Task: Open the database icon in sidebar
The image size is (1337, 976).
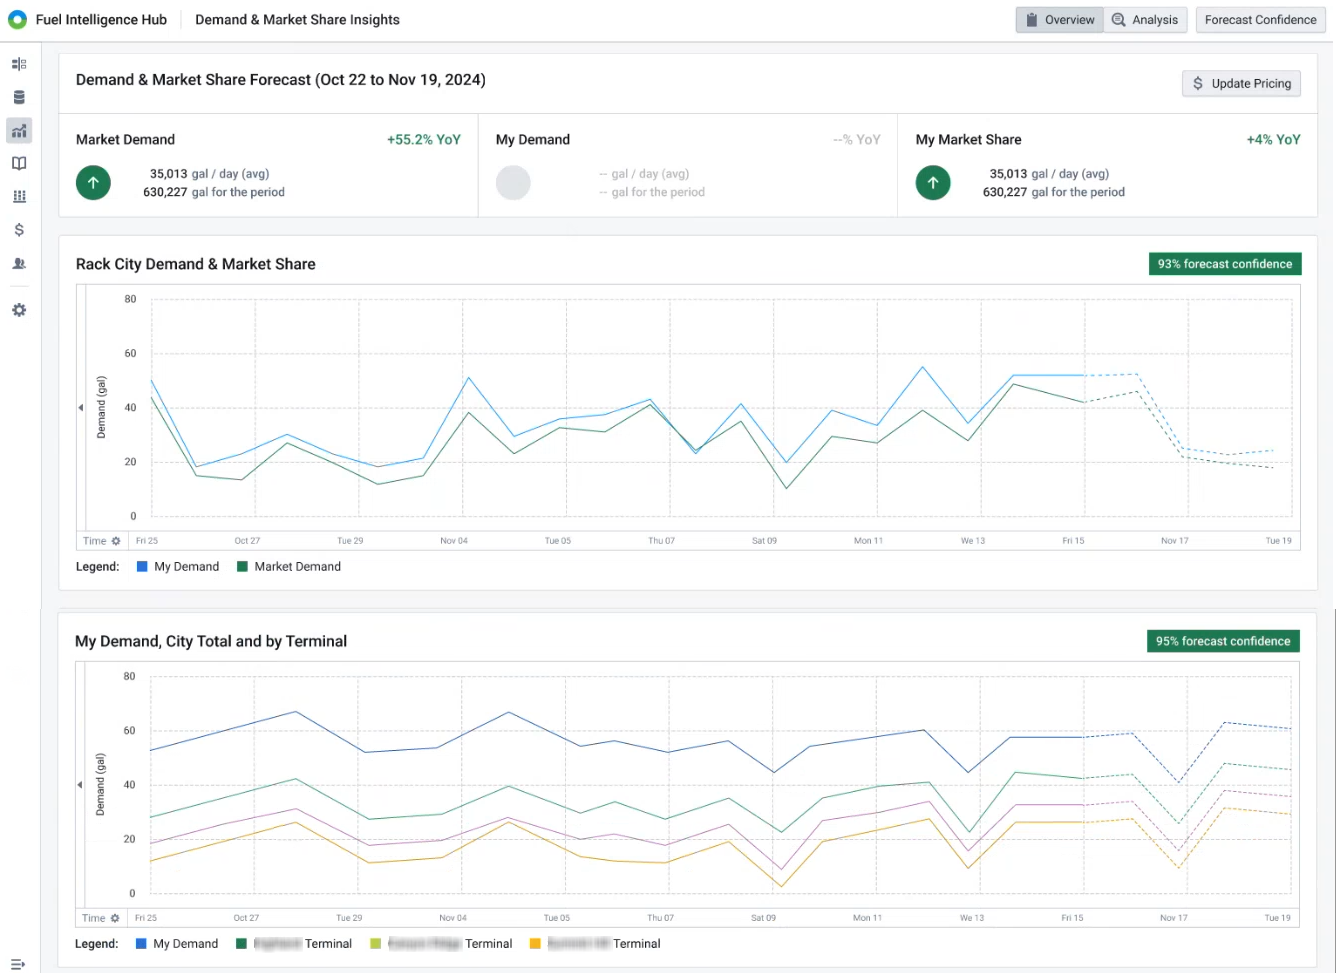Action: [x=19, y=97]
